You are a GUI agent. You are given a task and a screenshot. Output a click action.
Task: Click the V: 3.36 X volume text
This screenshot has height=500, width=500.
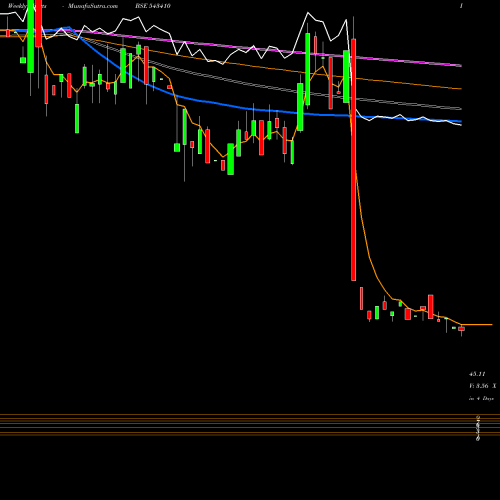[482, 386]
